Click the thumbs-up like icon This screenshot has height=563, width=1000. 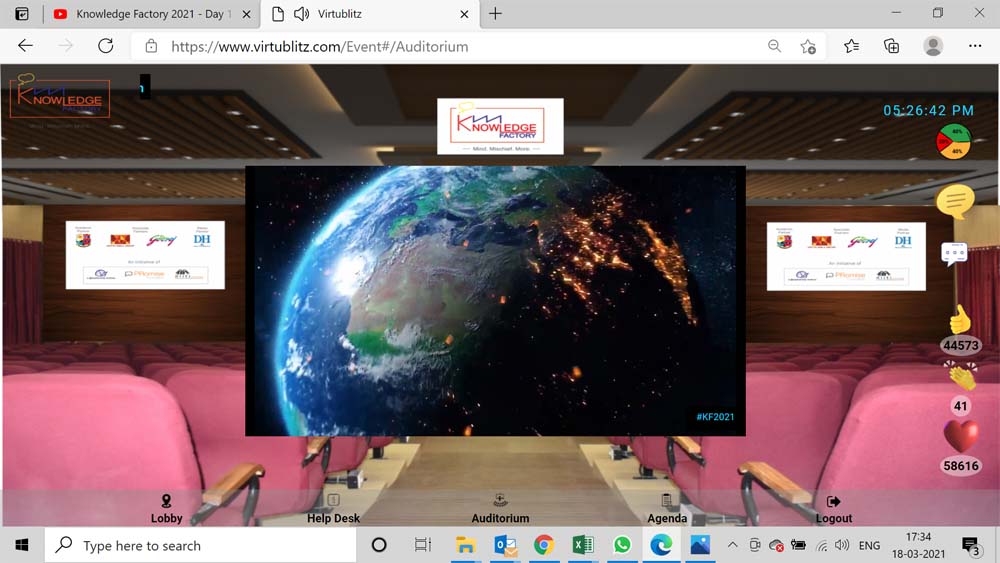click(960, 318)
